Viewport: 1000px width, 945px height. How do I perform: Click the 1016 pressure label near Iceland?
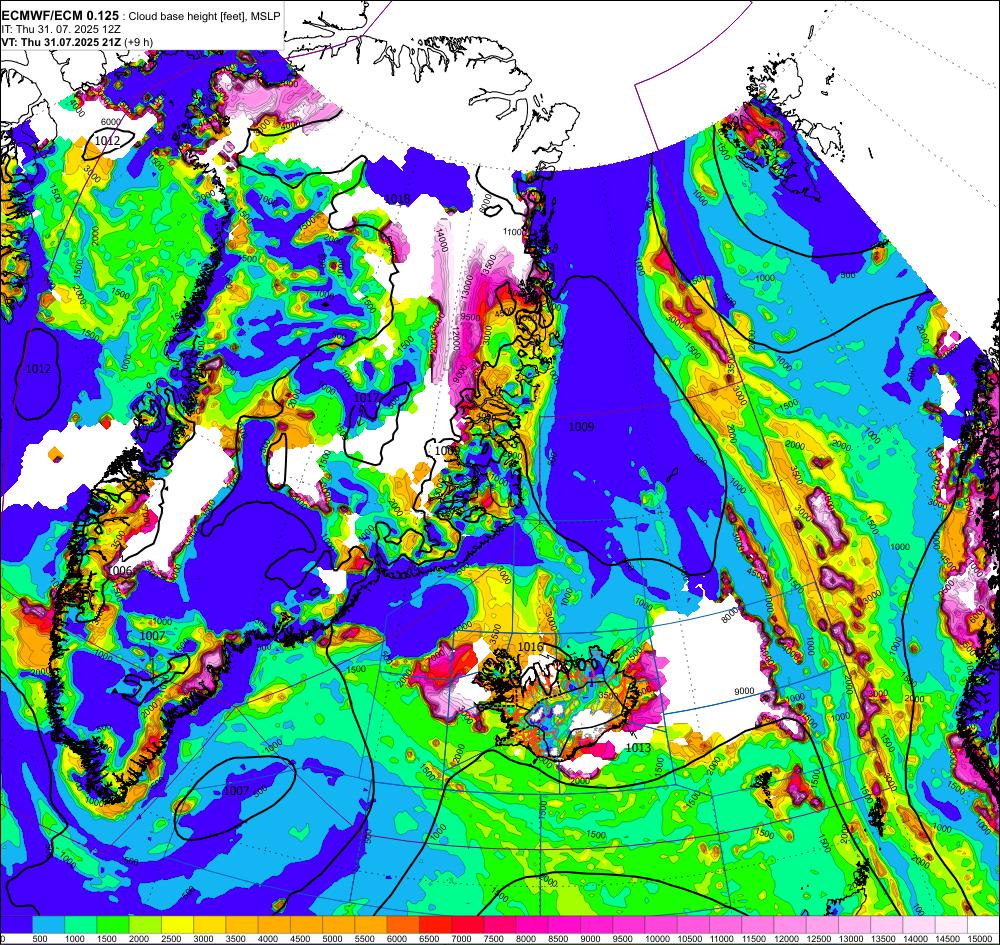point(531,647)
